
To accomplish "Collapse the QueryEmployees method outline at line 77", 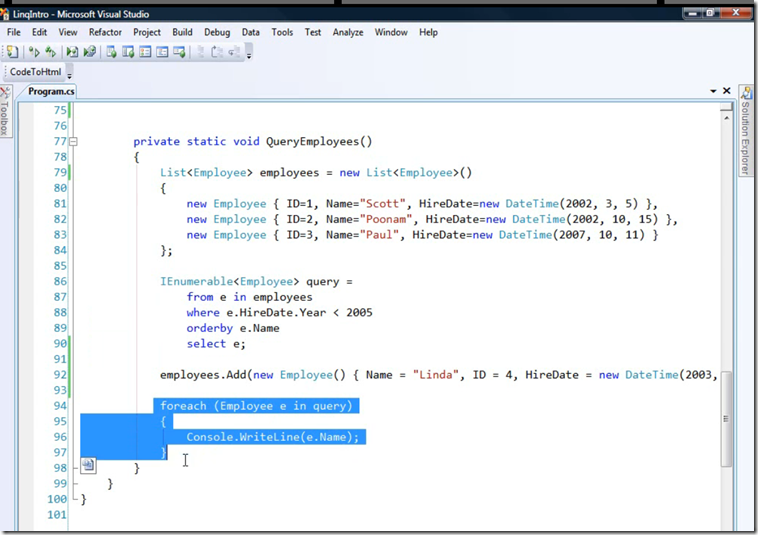I will click(x=73, y=142).
